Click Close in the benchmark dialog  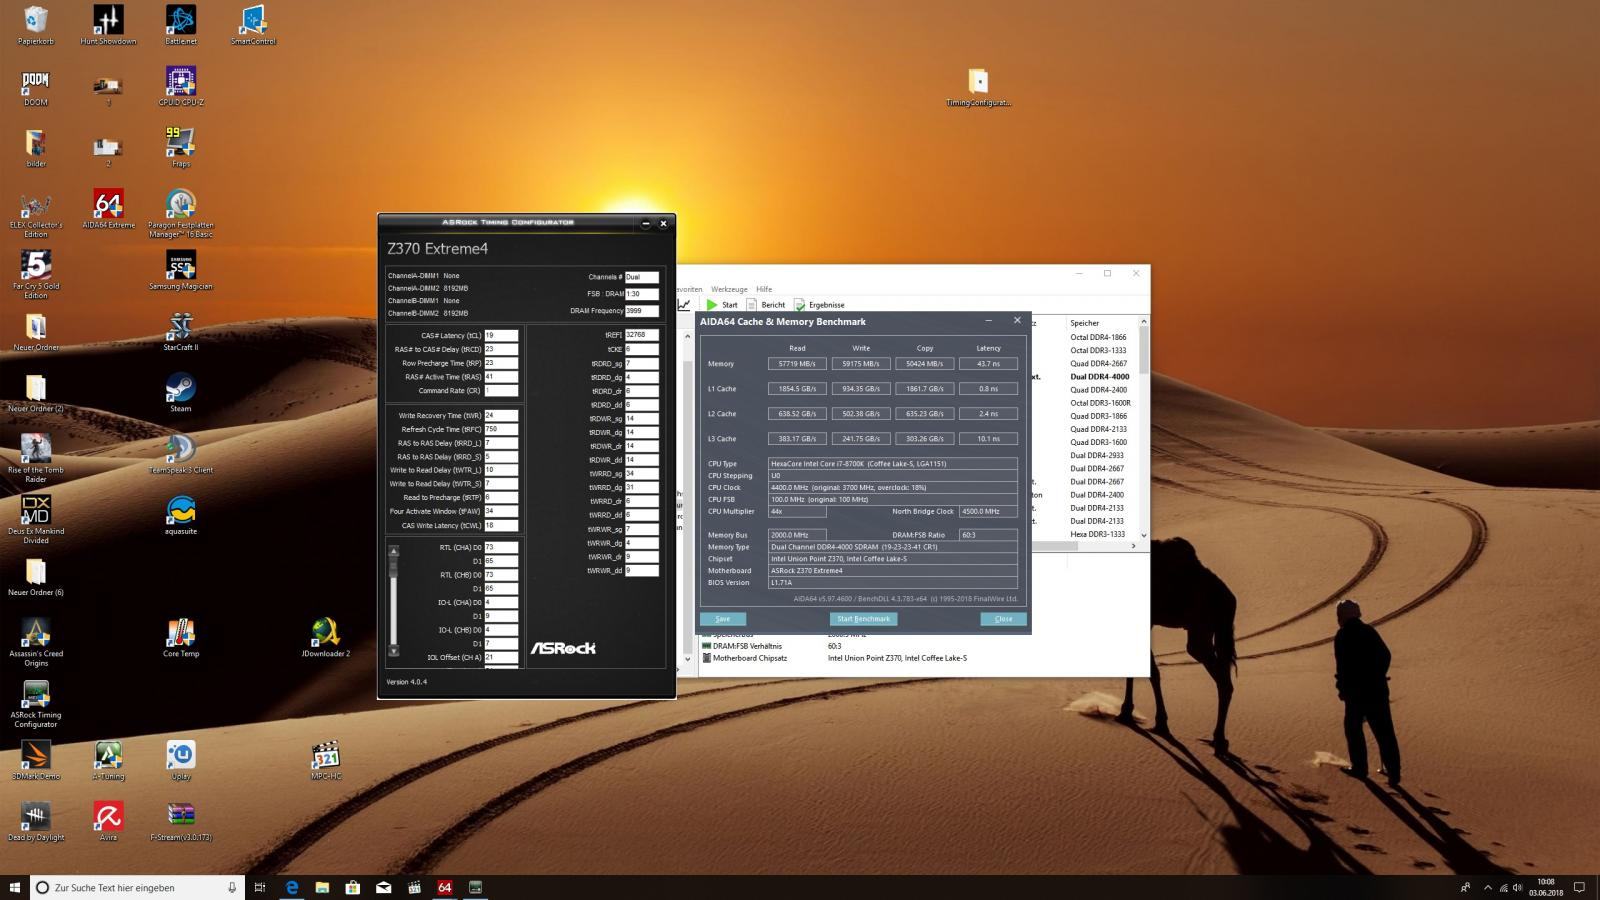click(1003, 619)
